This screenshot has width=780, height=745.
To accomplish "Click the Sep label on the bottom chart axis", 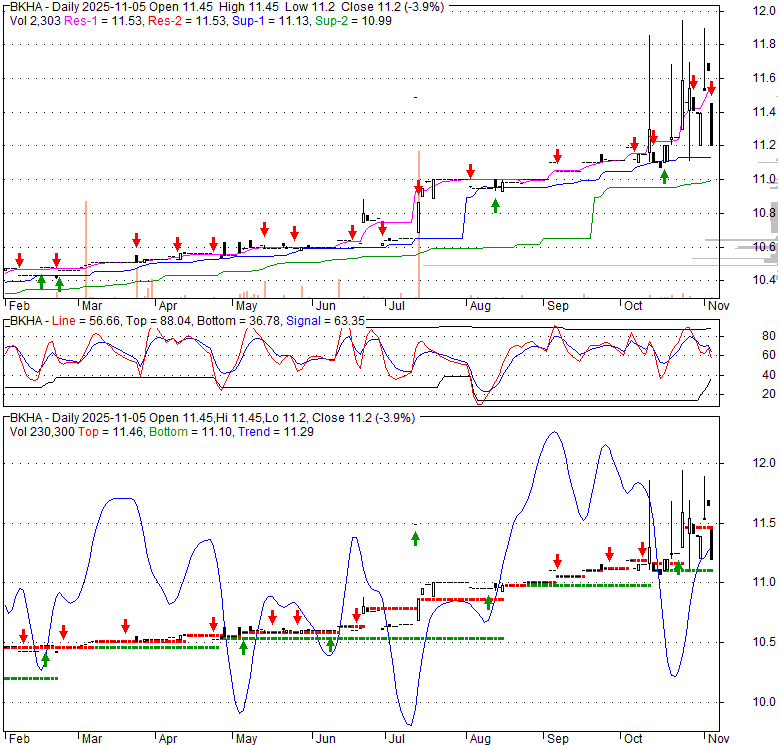I will point(556,739).
